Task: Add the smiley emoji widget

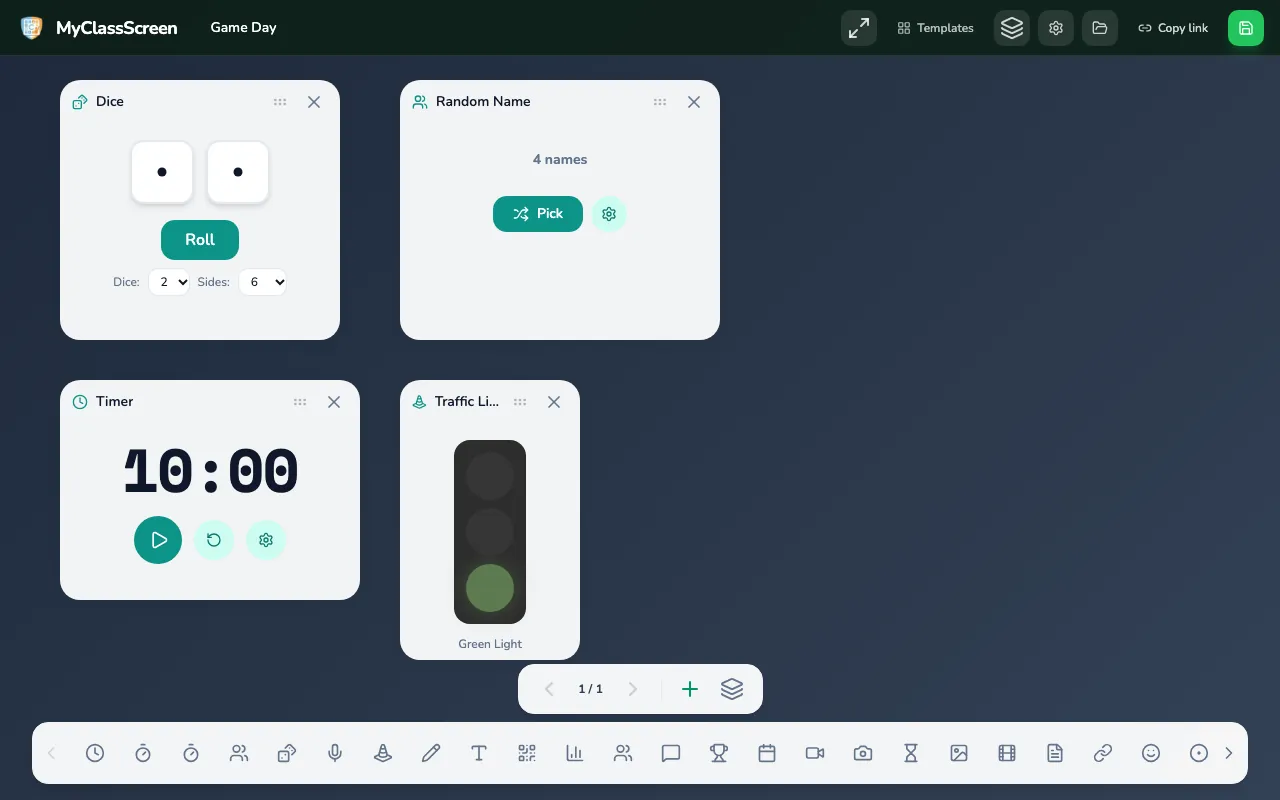Action: click(1151, 753)
